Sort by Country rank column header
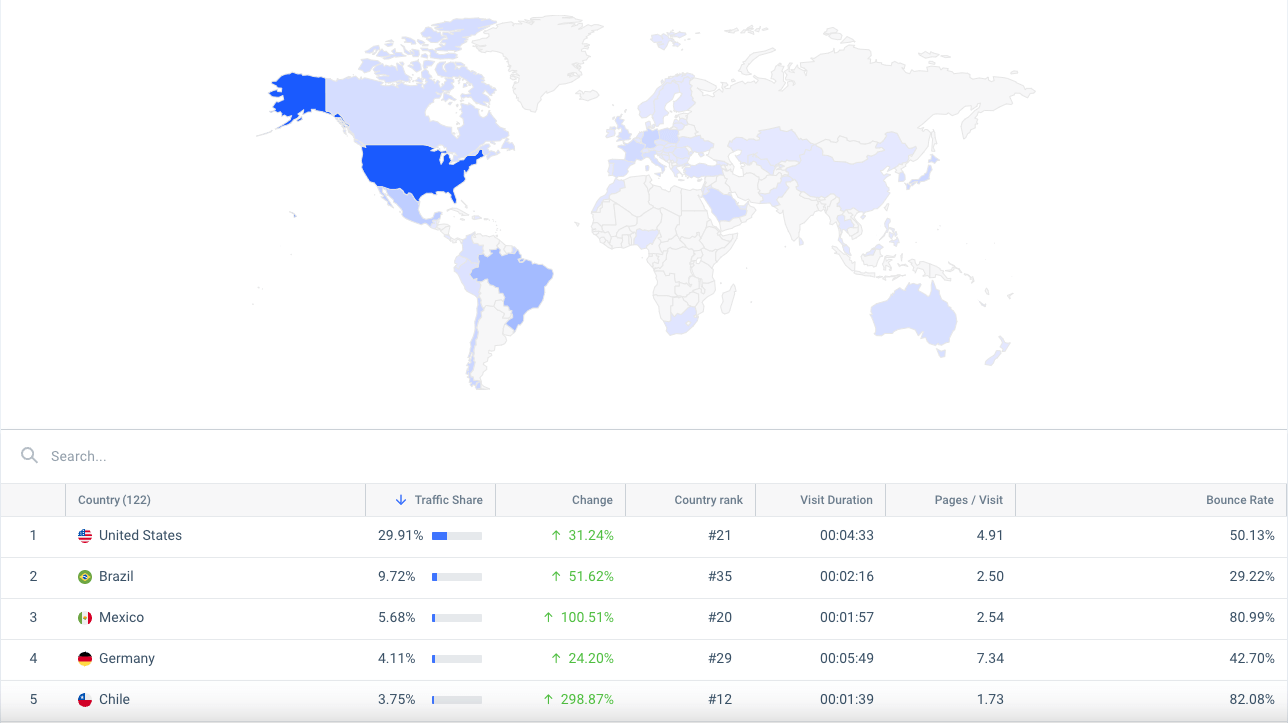Screen dimensions: 1288x723 708,500
